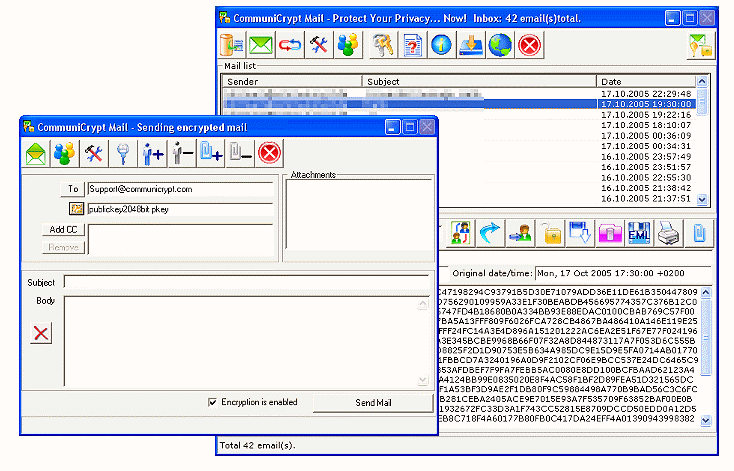This screenshot has width=734, height=471.
Task: Select the highlighted mail dated 17.10.2005 19:30:00
Action: [x=459, y=104]
